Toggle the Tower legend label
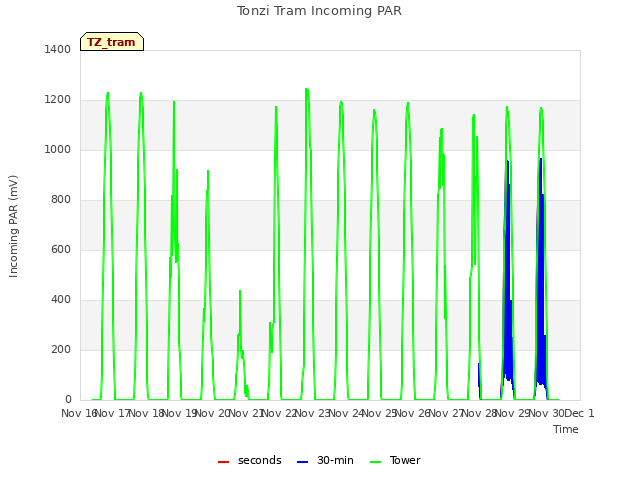Screen dimensions: 640x480 coord(405,460)
